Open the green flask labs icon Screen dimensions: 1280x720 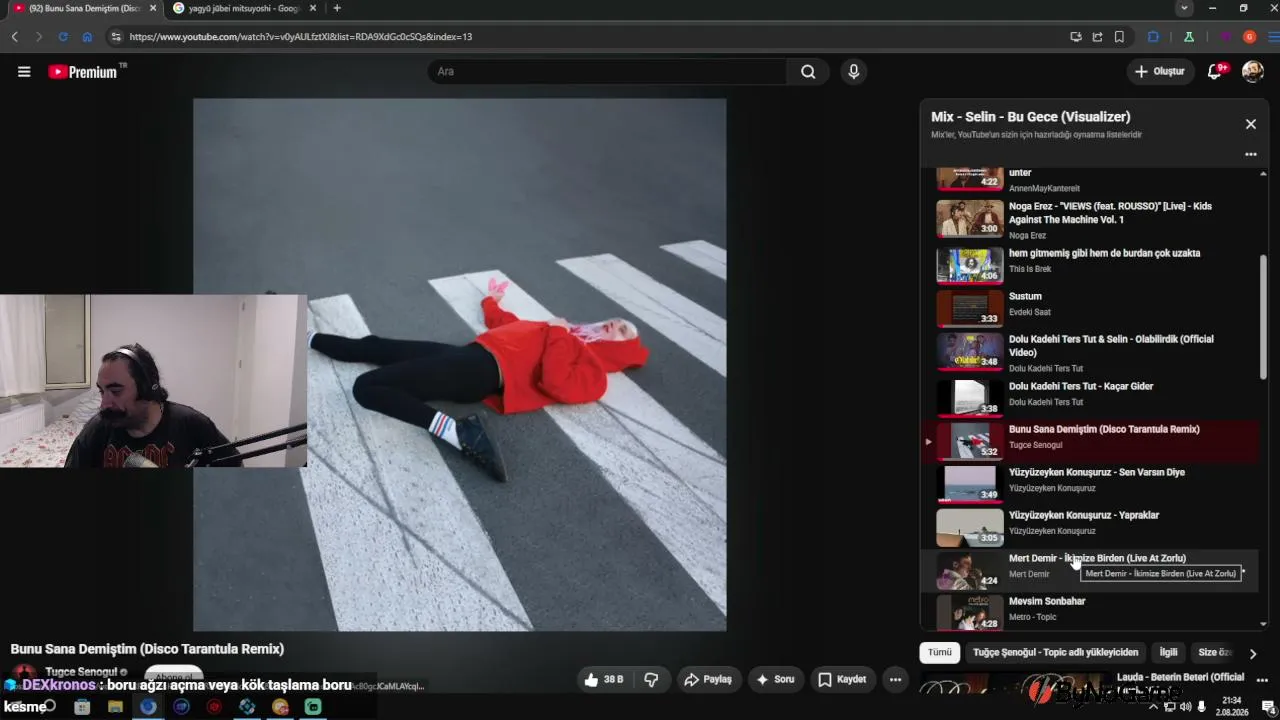pos(1189,37)
